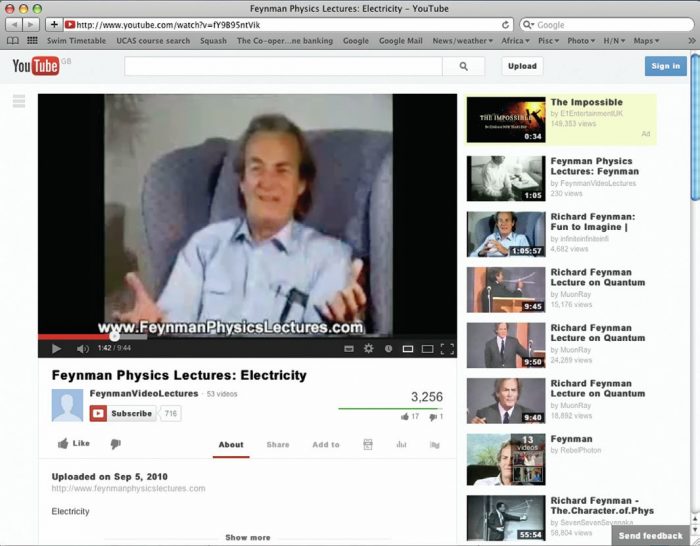
Task: Select the Share tab
Action: click(278, 445)
